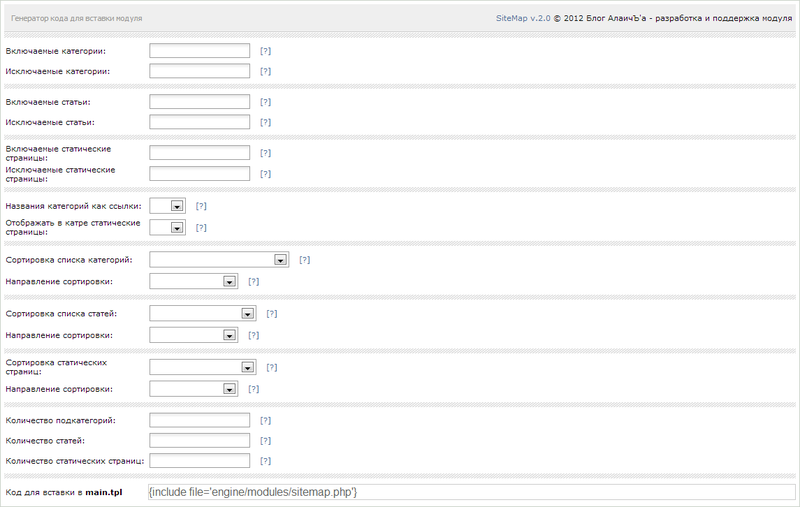The height and width of the screenshot is (507, 800).
Task: Click the Исключаемые статические страницы input field
Action: click(x=199, y=173)
